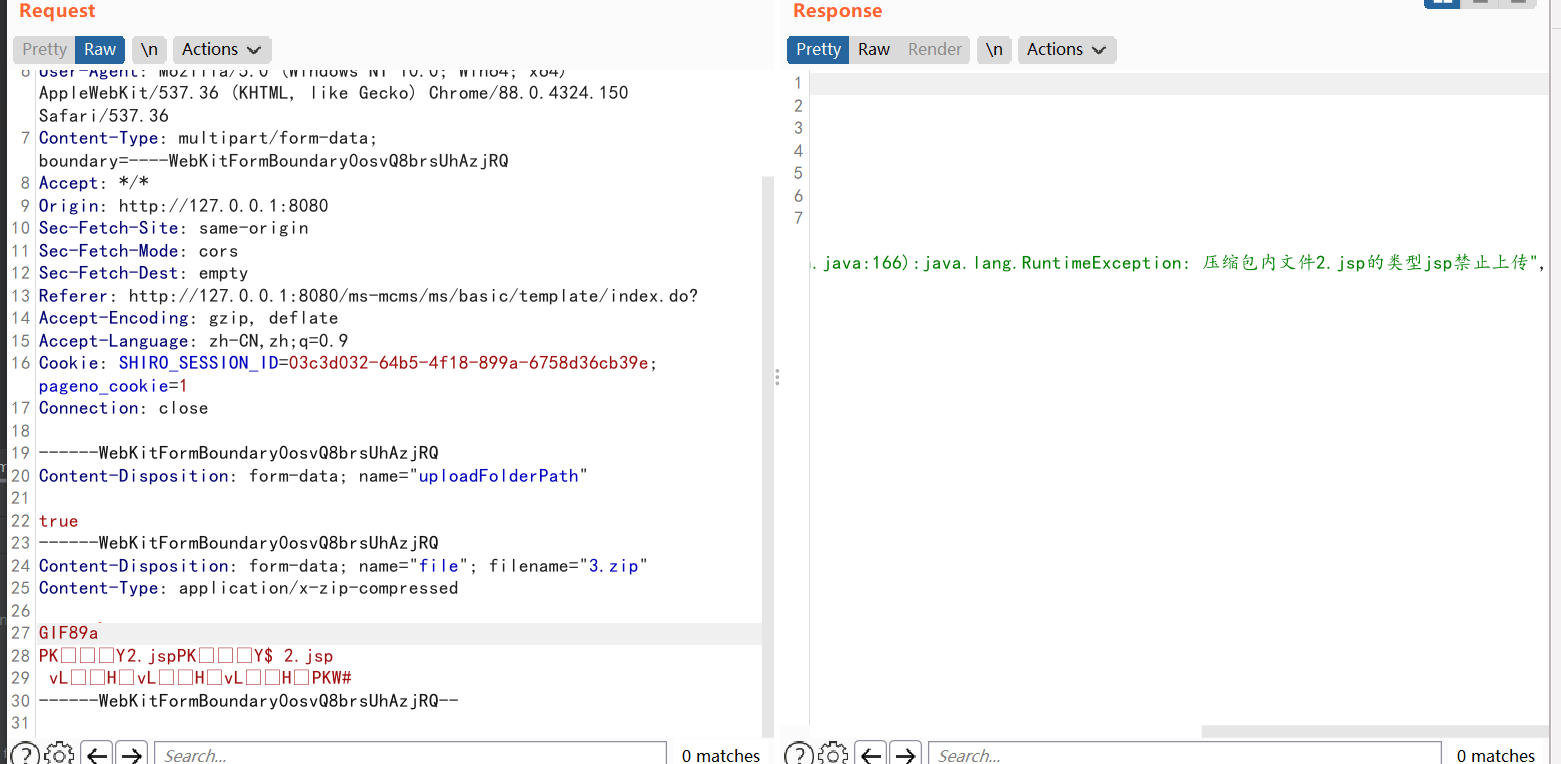
Task: Click the 'uploadFolderPath' parameter name
Action: point(498,476)
